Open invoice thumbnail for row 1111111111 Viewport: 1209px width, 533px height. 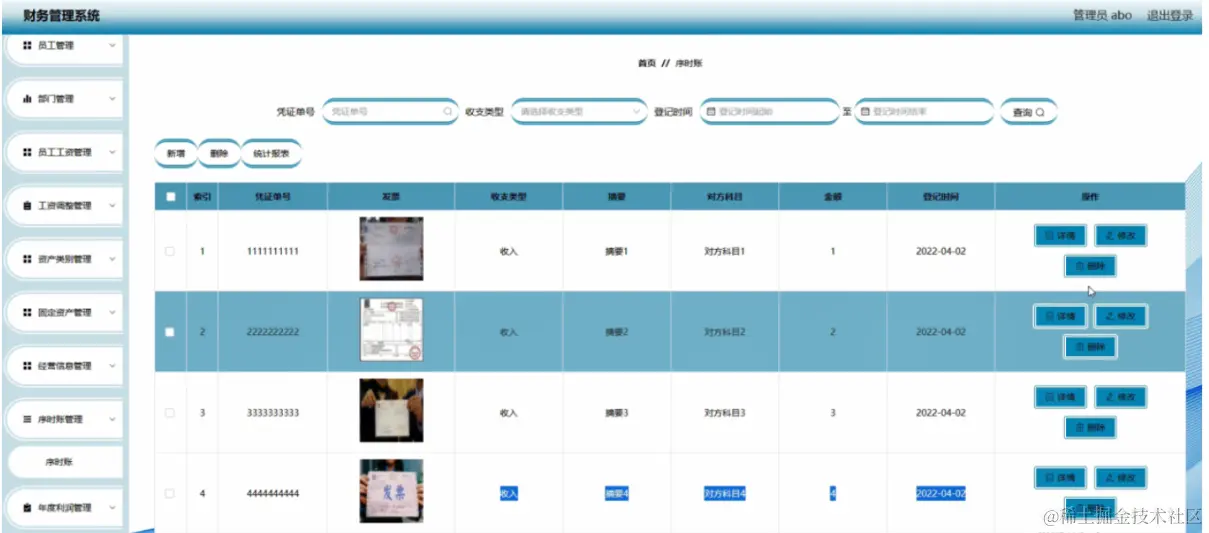point(391,249)
